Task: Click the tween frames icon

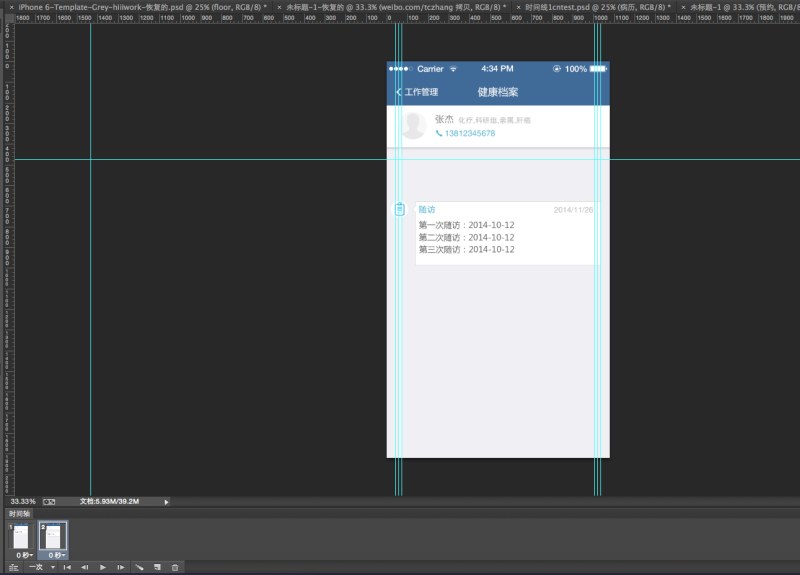Action: tap(139, 567)
